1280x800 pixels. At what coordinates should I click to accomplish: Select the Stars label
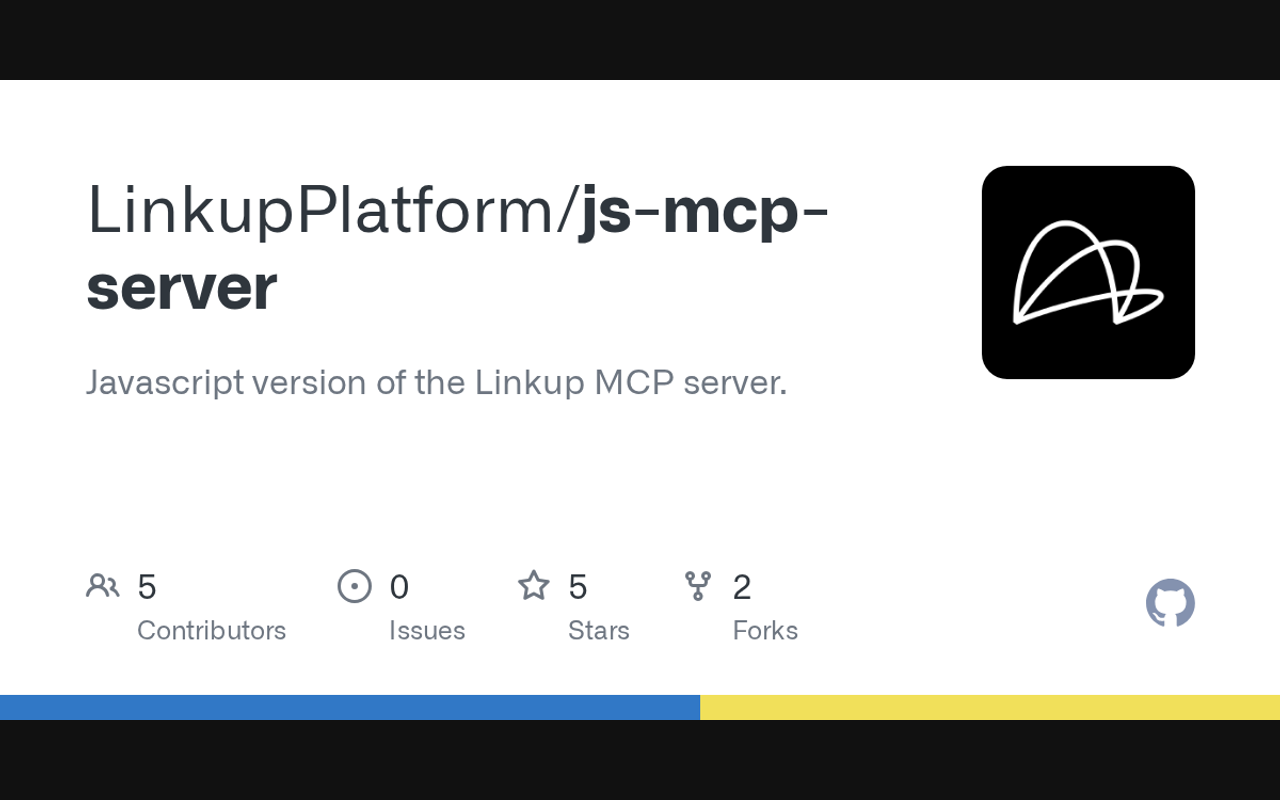[598, 631]
